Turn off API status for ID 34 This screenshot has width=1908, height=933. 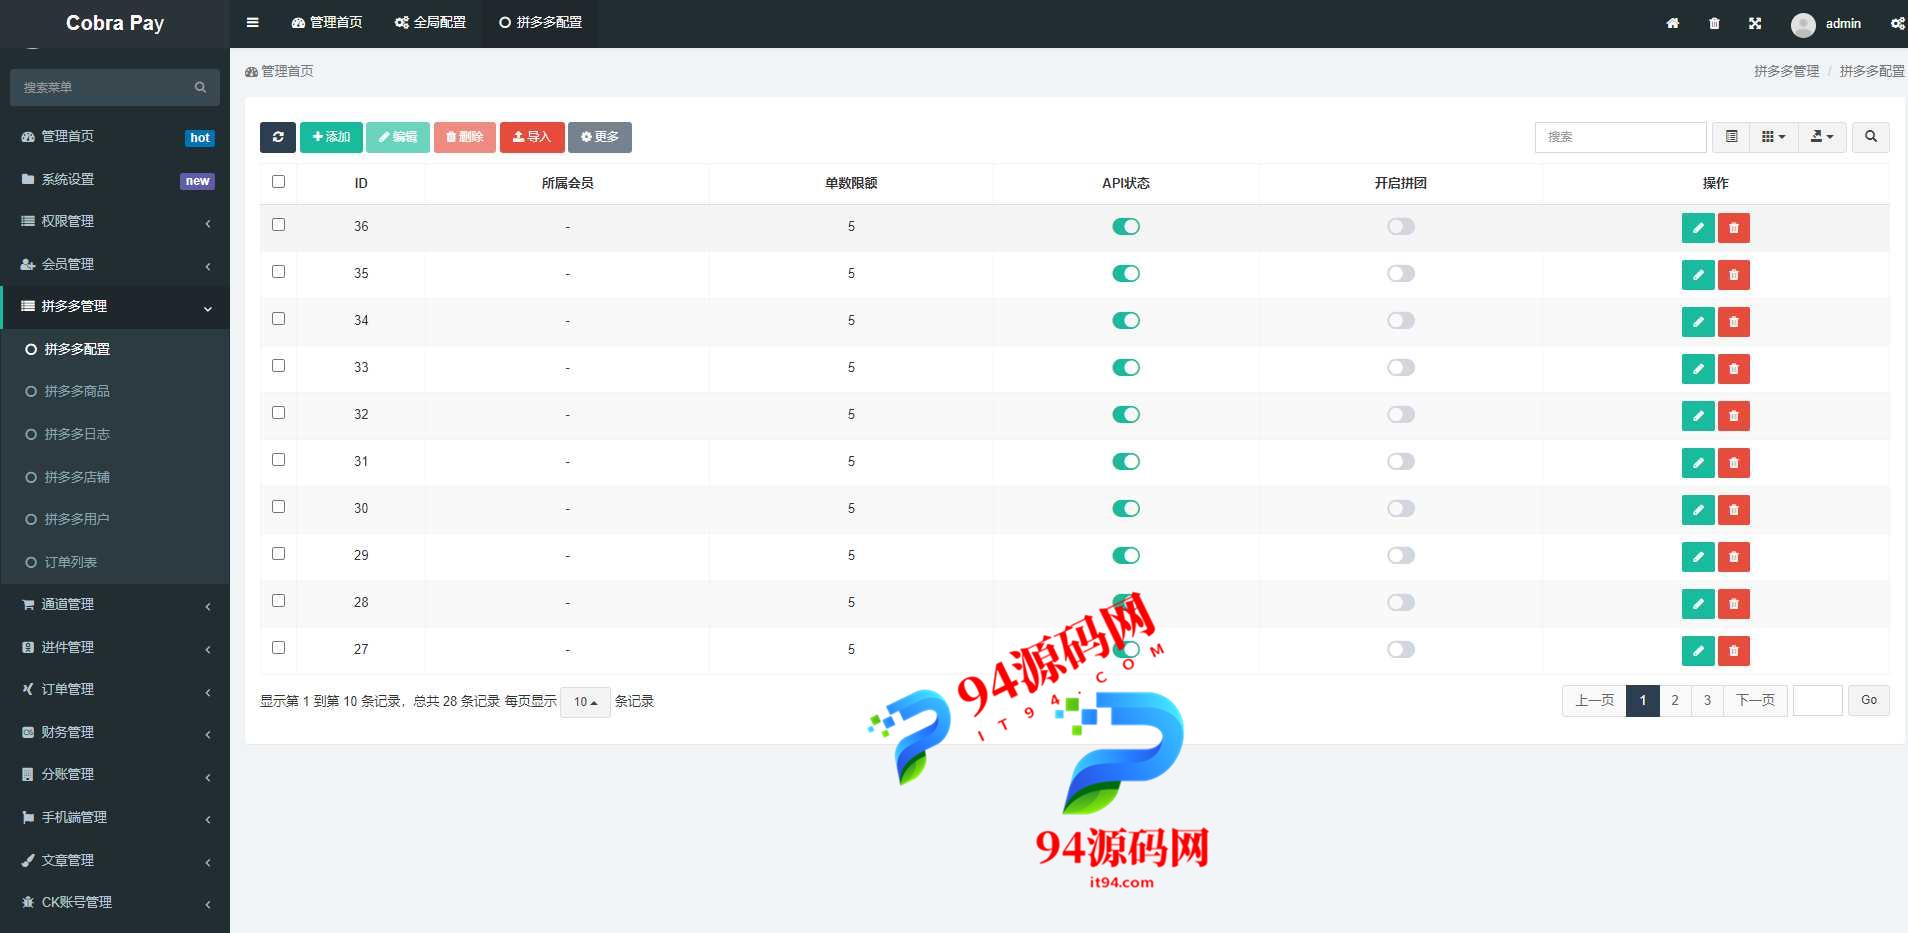pyautogui.click(x=1126, y=320)
